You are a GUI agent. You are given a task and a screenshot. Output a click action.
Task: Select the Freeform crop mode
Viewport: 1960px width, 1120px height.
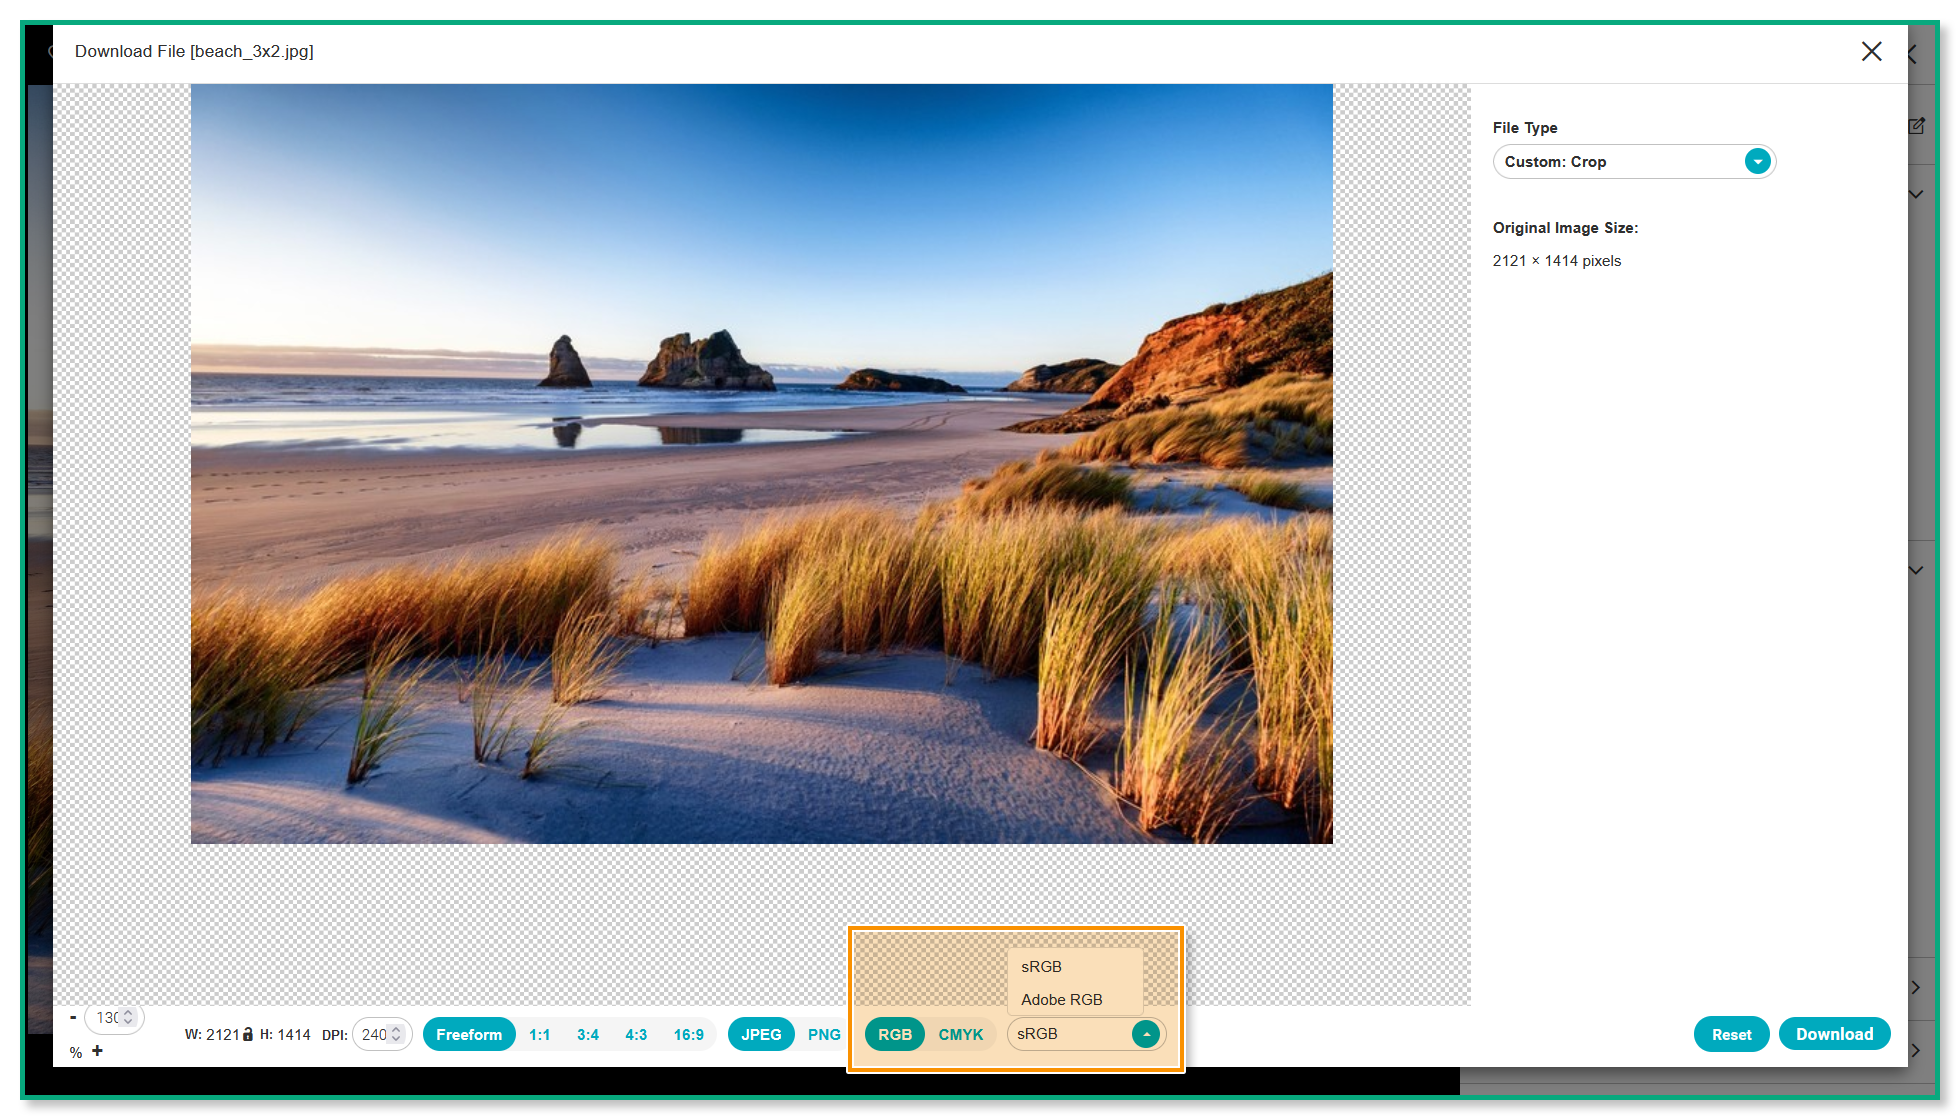tap(469, 1034)
